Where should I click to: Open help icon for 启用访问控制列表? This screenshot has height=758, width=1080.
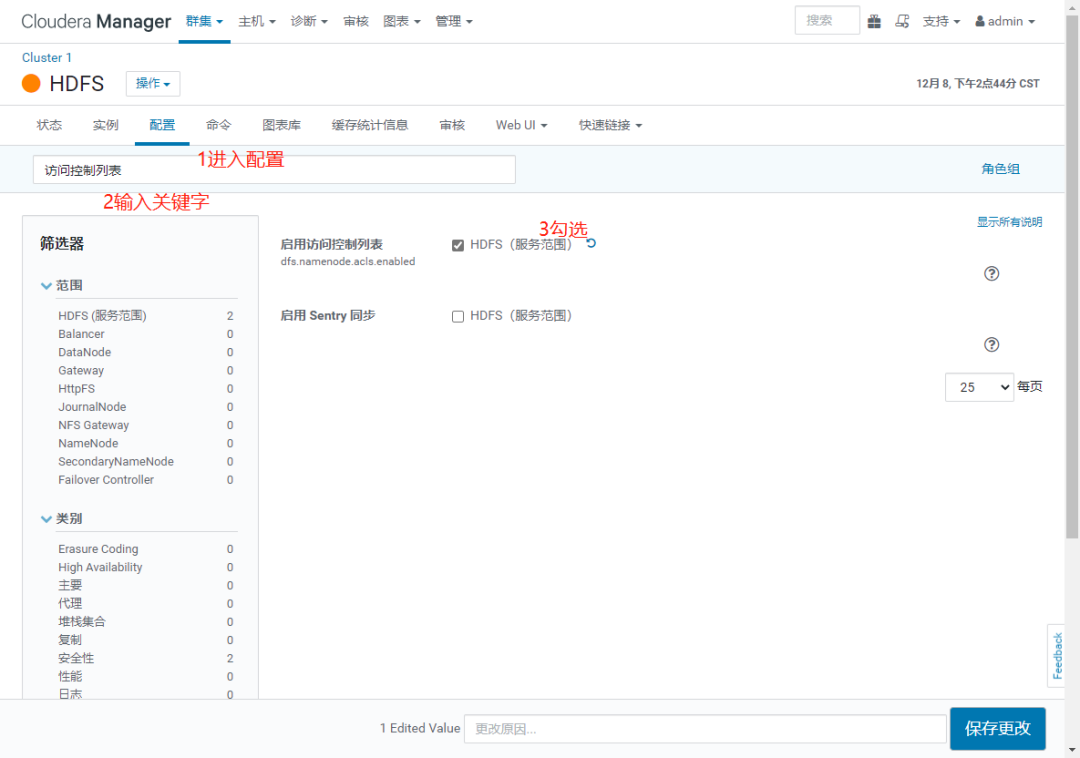(x=991, y=273)
